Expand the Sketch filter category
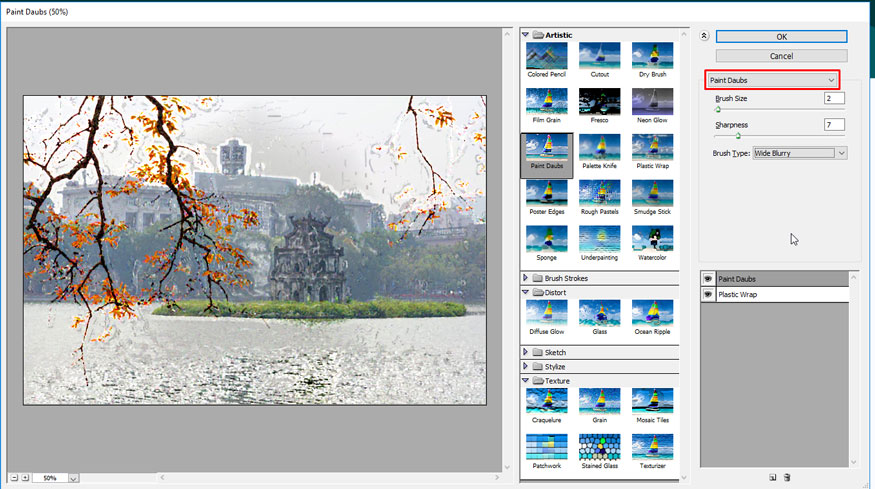The width and height of the screenshot is (875, 489). pos(527,352)
